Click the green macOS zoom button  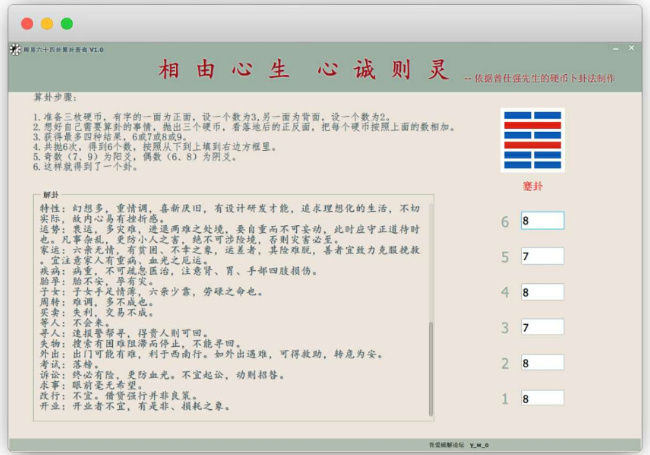[67, 22]
